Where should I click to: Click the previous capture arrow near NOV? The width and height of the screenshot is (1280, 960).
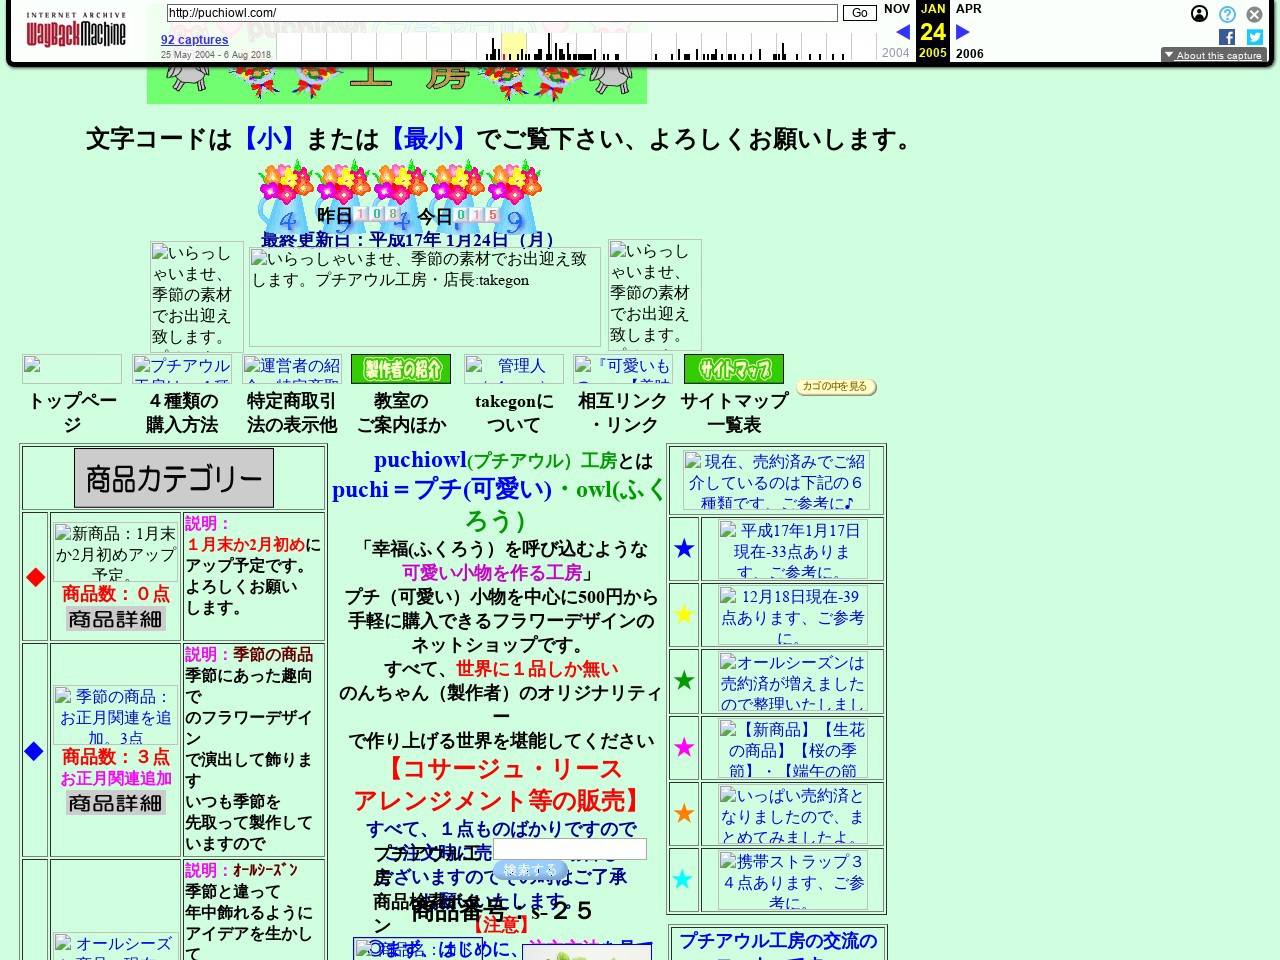pyautogui.click(x=902, y=32)
